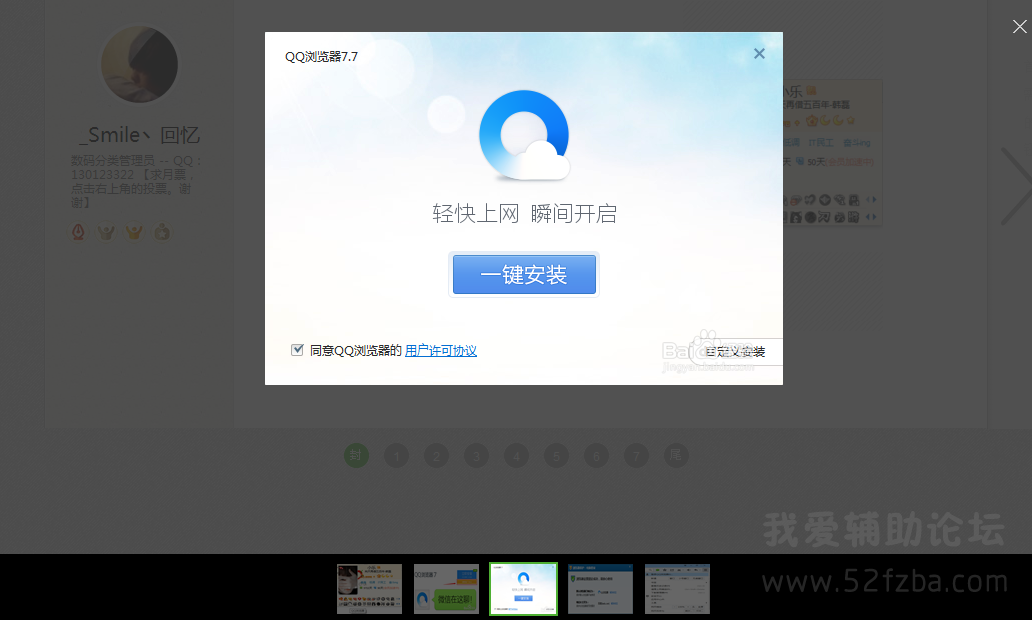Screen dimensions: 1032x620
Task: Click the red pen-nib badge icon
Action: click(78, 232)
